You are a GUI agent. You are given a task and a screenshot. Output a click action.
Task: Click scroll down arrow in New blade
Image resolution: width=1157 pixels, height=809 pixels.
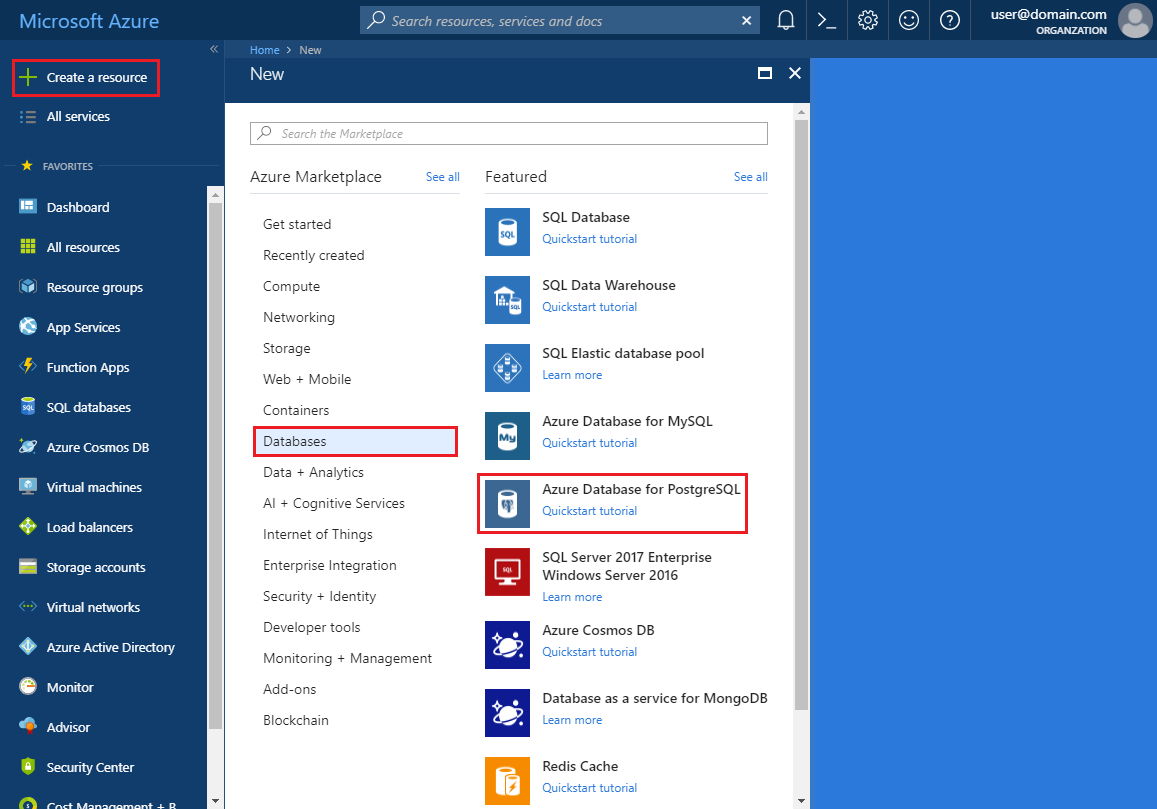(x=801, y=801)
